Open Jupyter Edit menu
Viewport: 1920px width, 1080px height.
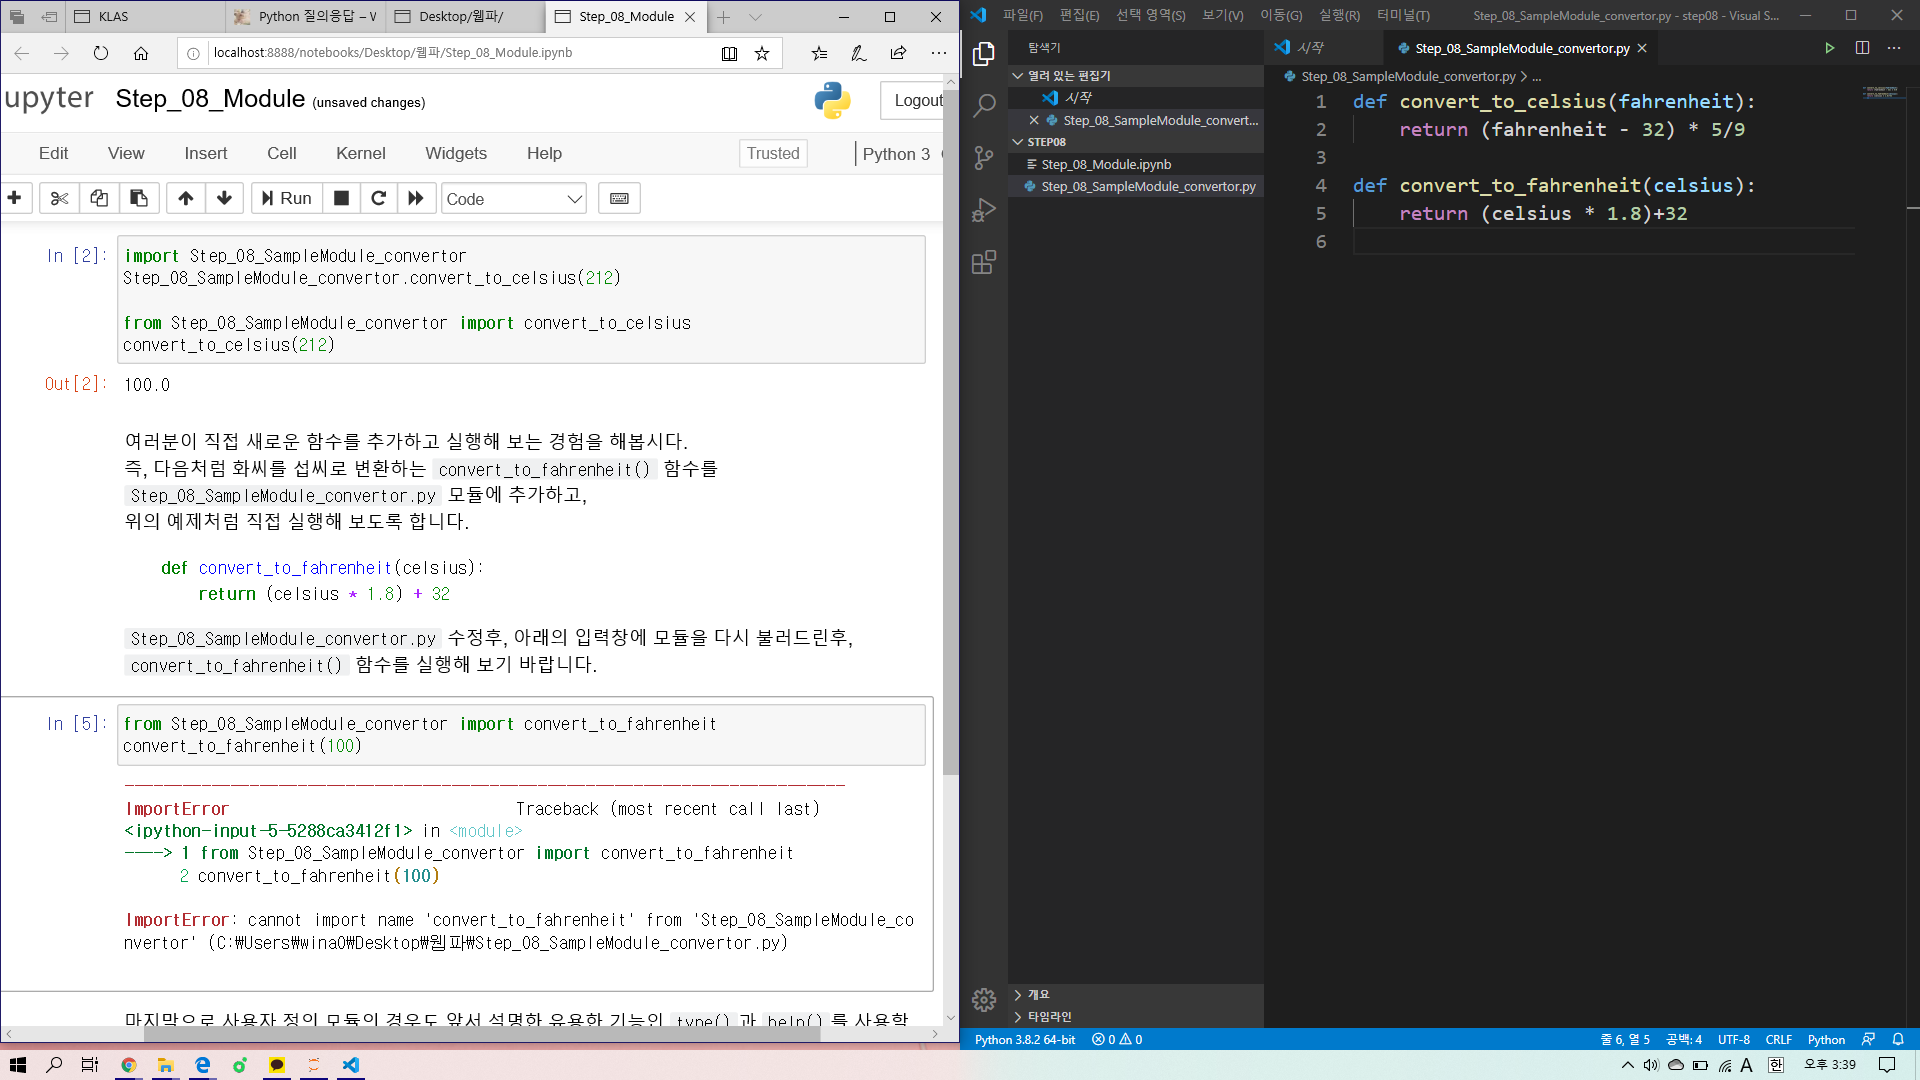(53, 153)
